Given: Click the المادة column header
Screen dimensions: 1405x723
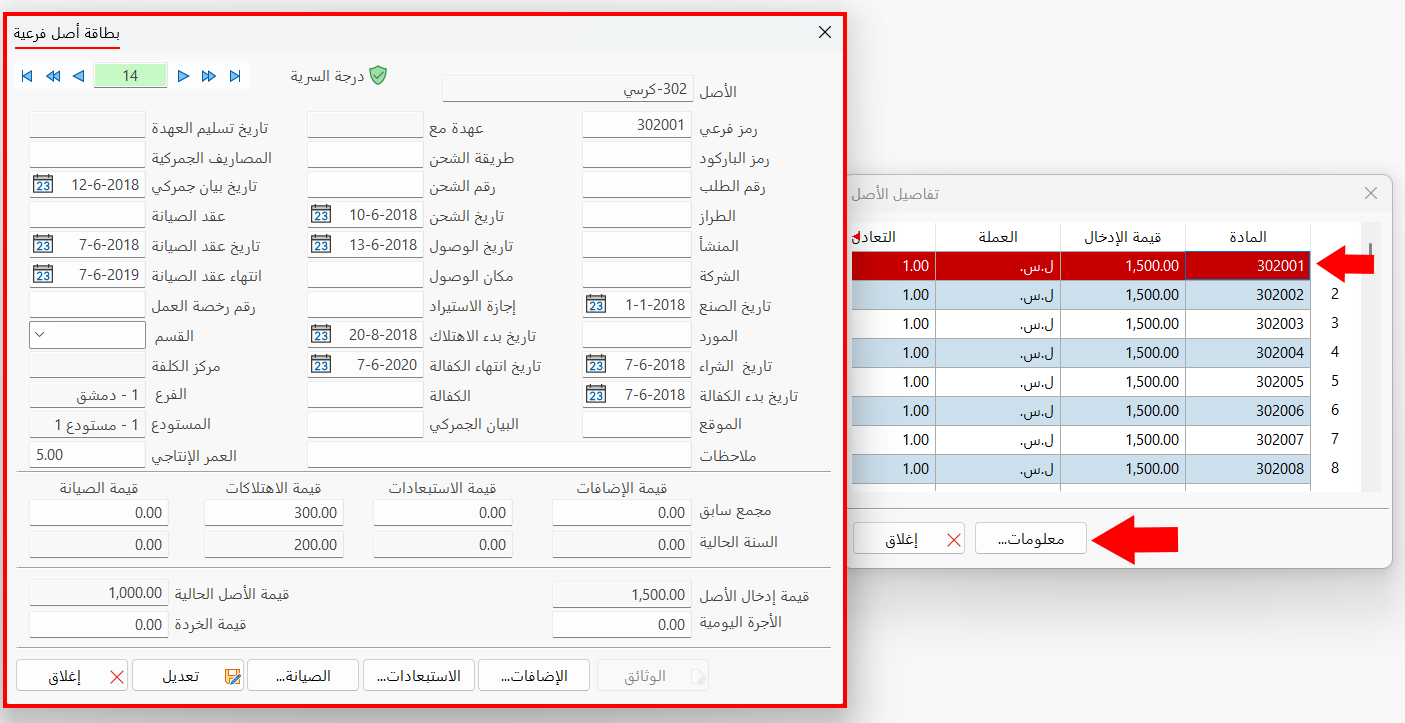Looking at the screenshot, I should coord(1247,237).
